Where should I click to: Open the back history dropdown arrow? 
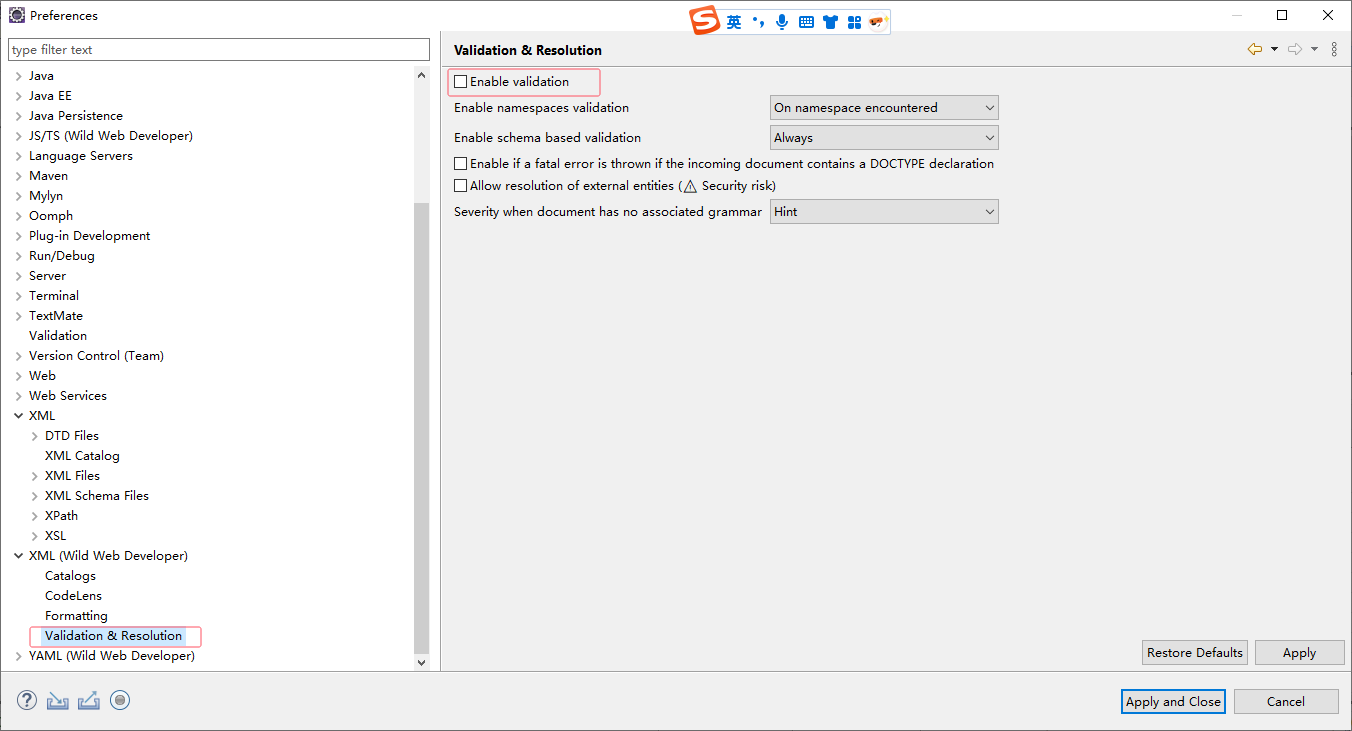(1274, 49)
